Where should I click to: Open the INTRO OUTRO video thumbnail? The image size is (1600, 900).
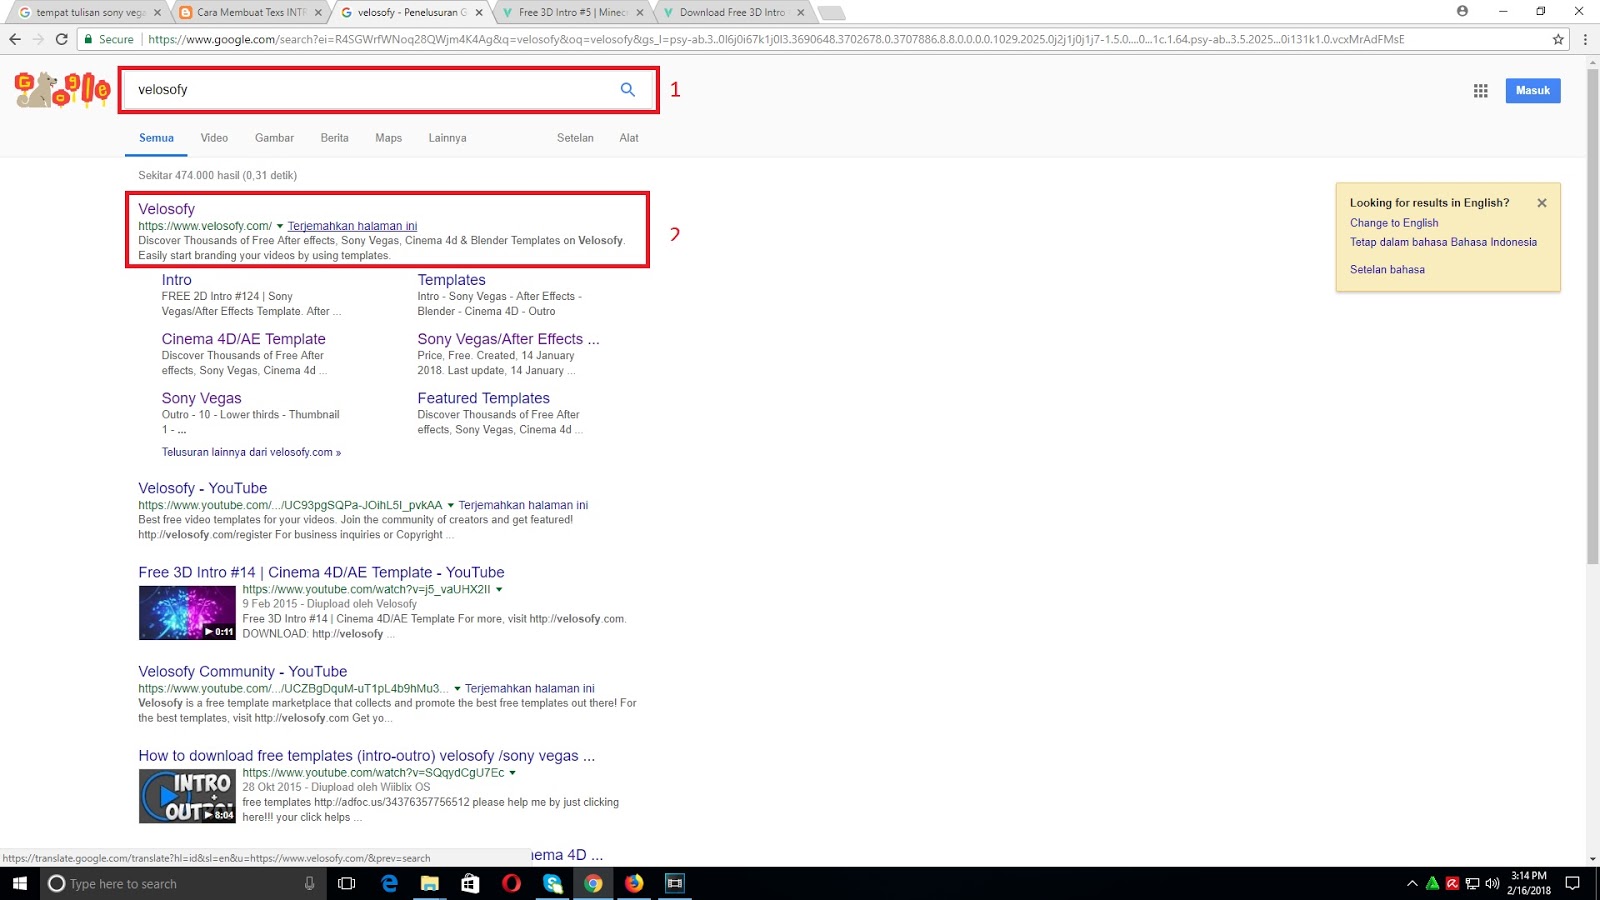(187, 796)
